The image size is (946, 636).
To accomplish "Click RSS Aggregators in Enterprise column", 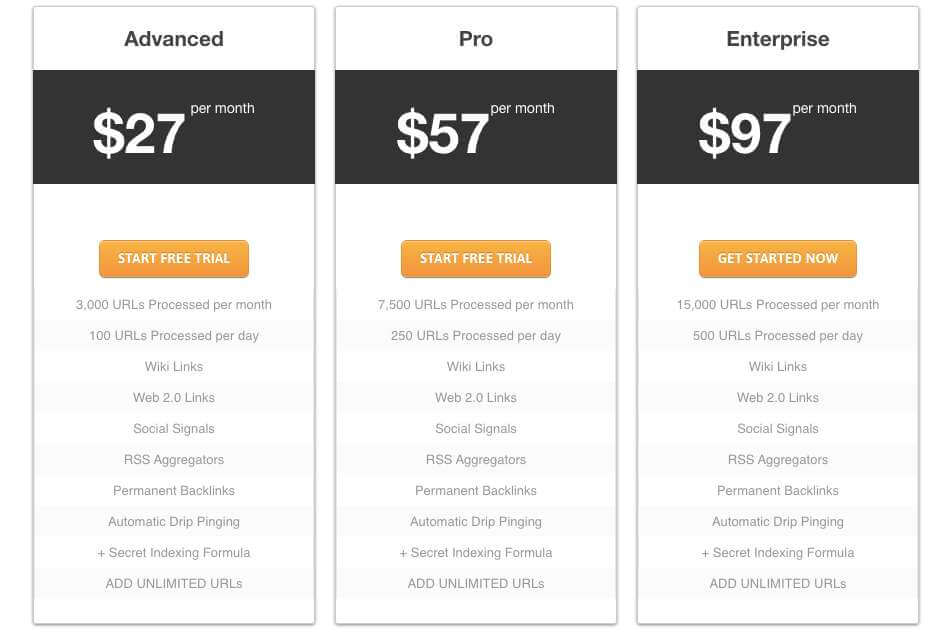I will pyautogui.click(x=778, y=460).
